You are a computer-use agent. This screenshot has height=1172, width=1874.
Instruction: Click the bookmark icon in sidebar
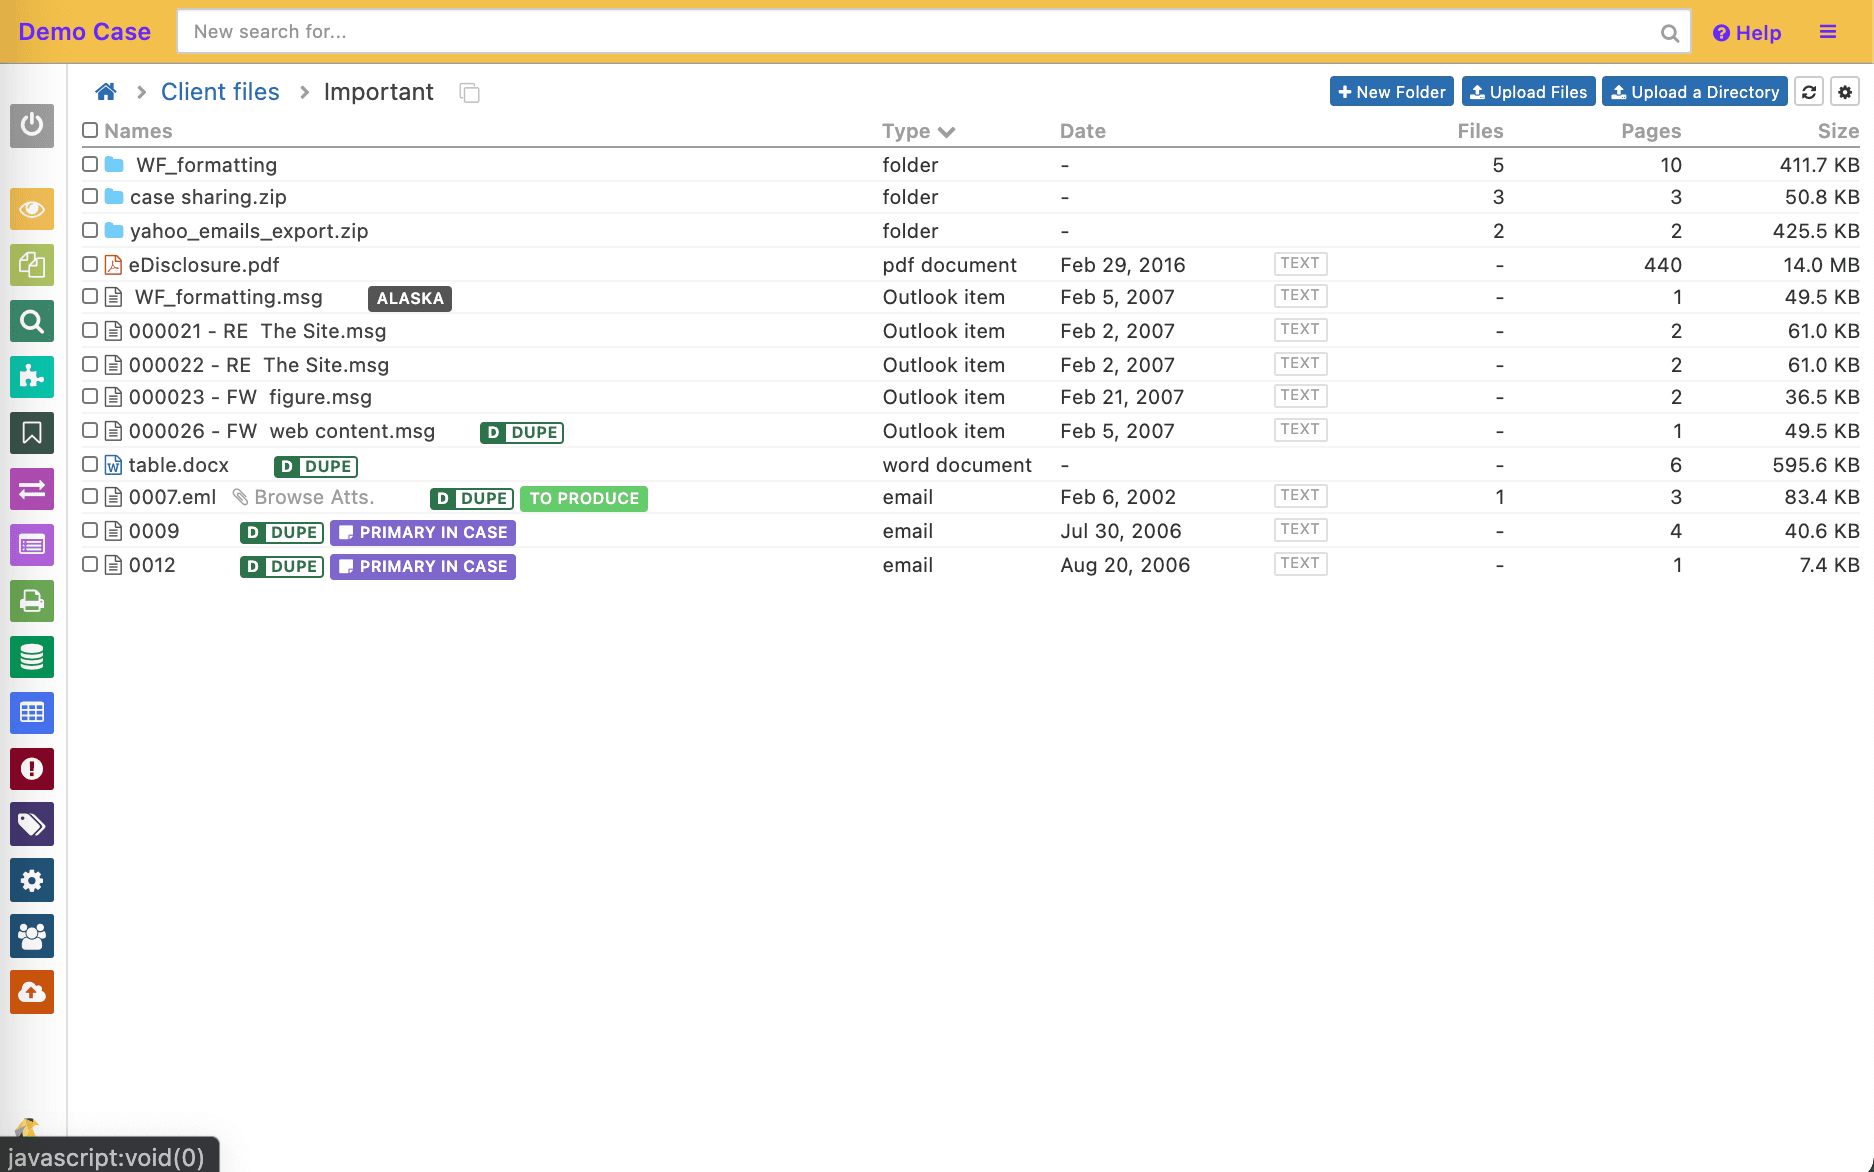[x=32, y=433]
